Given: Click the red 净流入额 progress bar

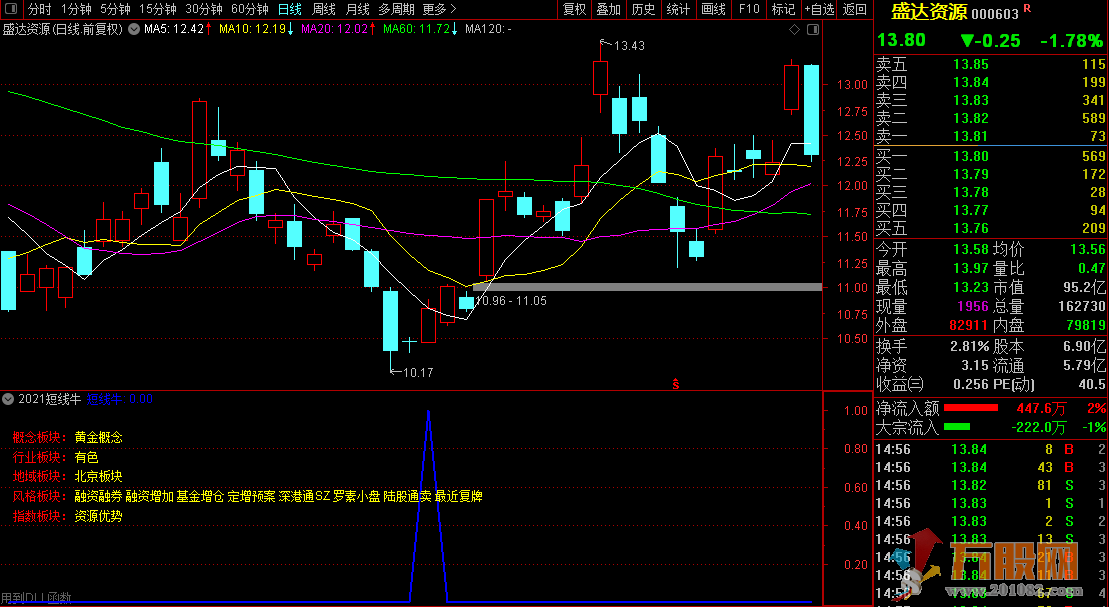Looking at the screenshot, I should click(x=971, y=407).
